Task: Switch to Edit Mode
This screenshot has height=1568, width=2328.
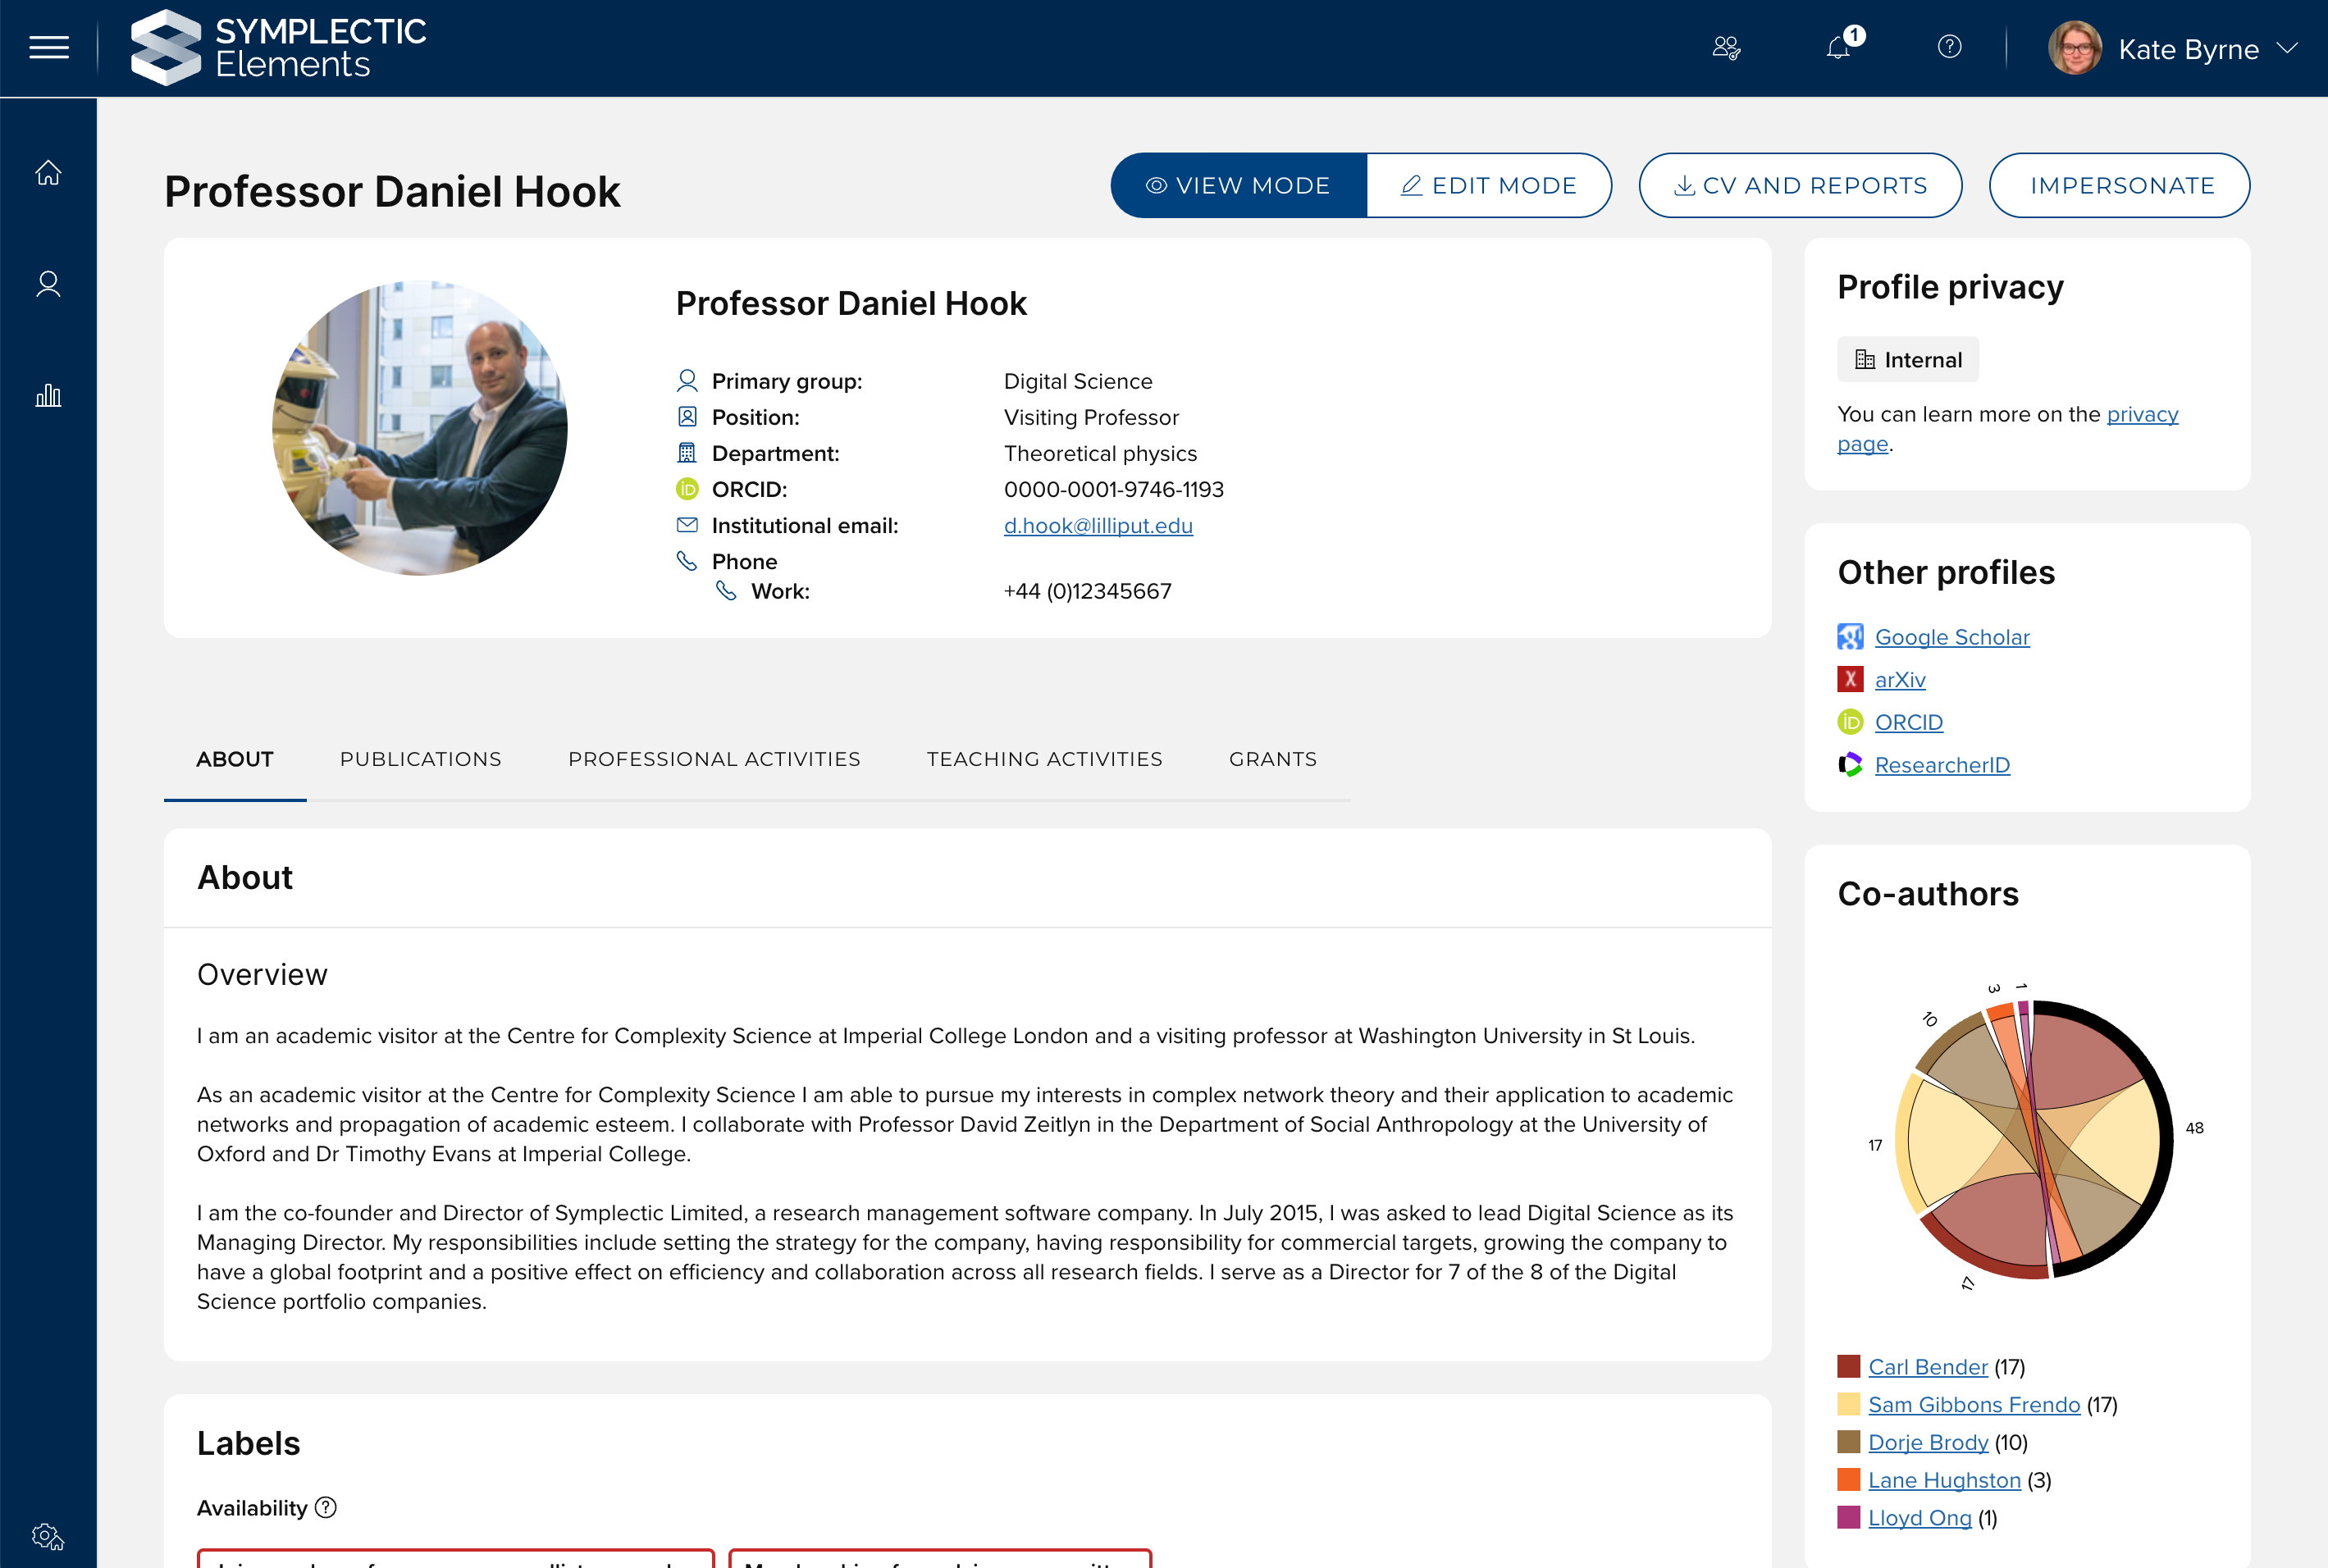Action: 1489,186
